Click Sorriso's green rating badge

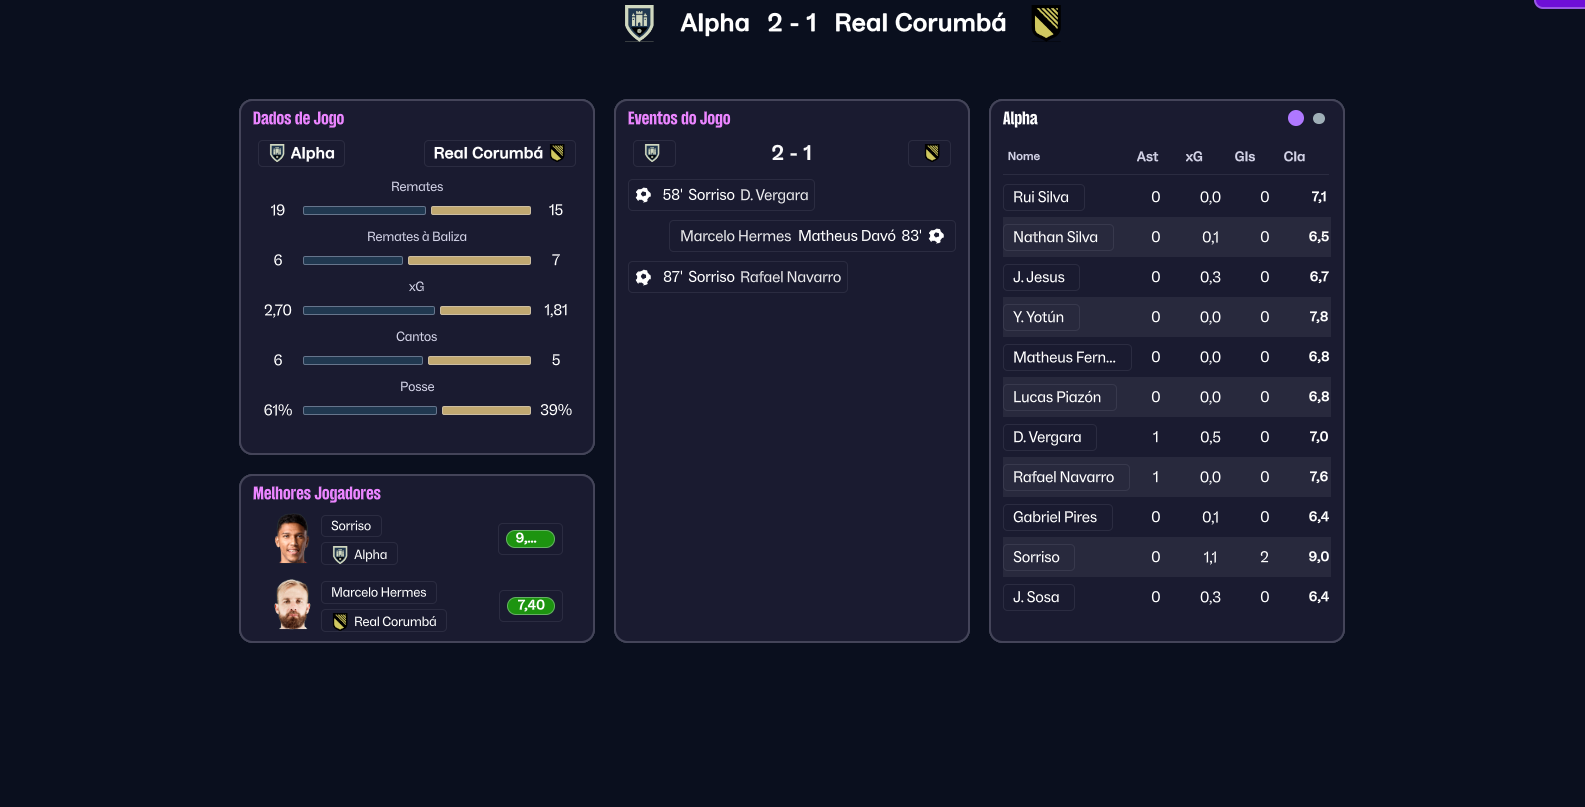click(x=530, y=539)
